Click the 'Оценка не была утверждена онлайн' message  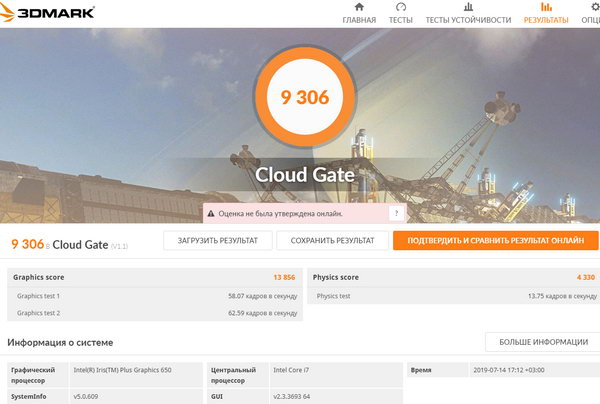pyautogui.click(x=280, y=213)
